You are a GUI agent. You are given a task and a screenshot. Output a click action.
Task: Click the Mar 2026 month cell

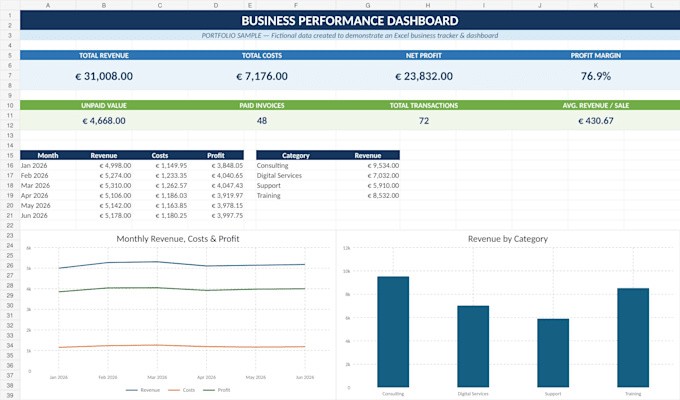pos(48,186)
